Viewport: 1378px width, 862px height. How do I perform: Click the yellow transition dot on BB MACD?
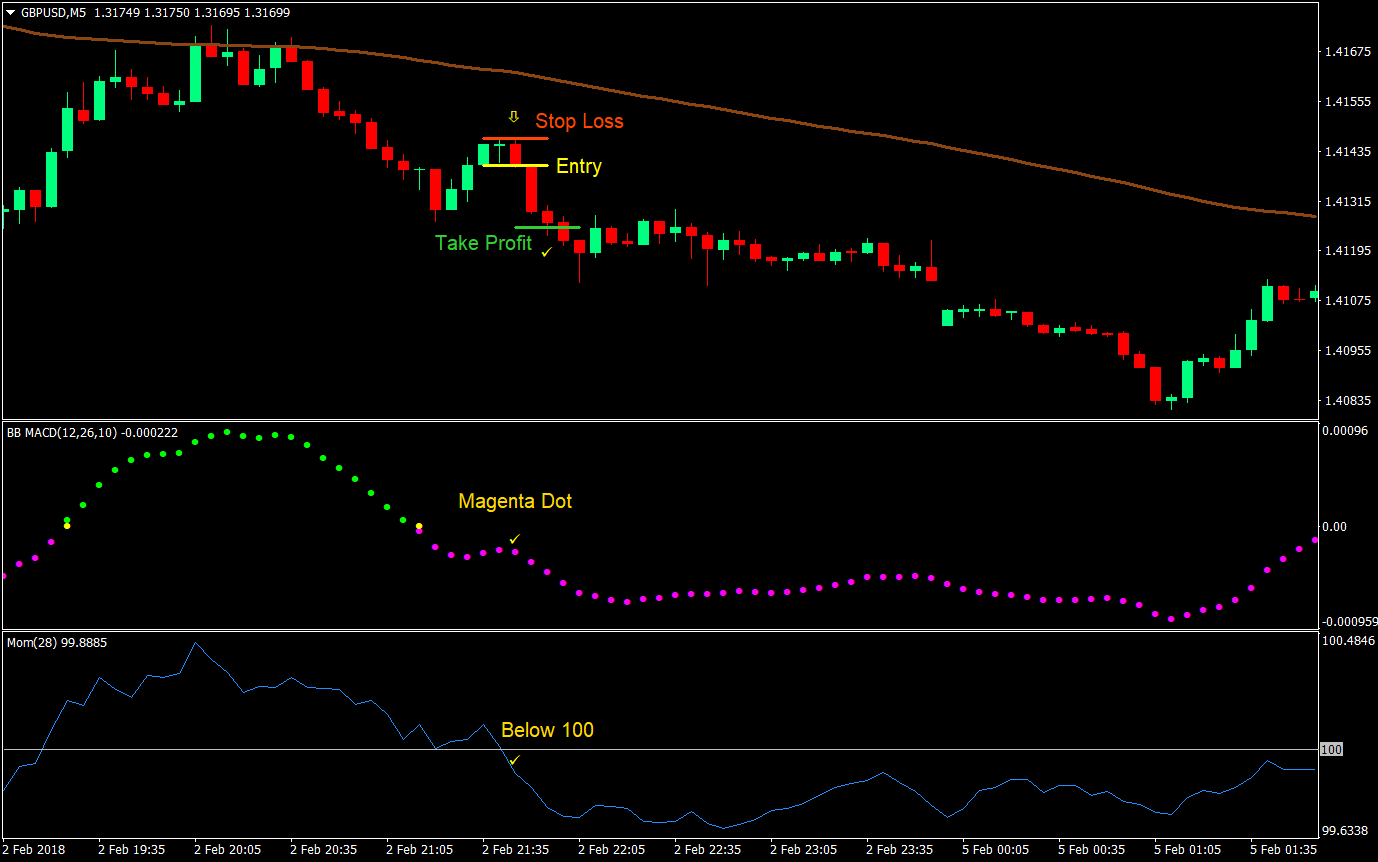tap(417, 524)
